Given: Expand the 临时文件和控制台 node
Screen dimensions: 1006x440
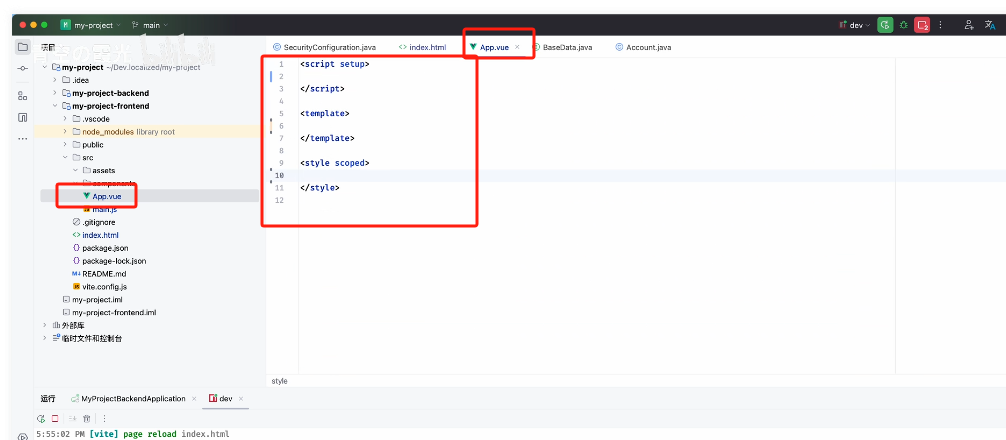Looking at the screenshot, I should 44,338.
